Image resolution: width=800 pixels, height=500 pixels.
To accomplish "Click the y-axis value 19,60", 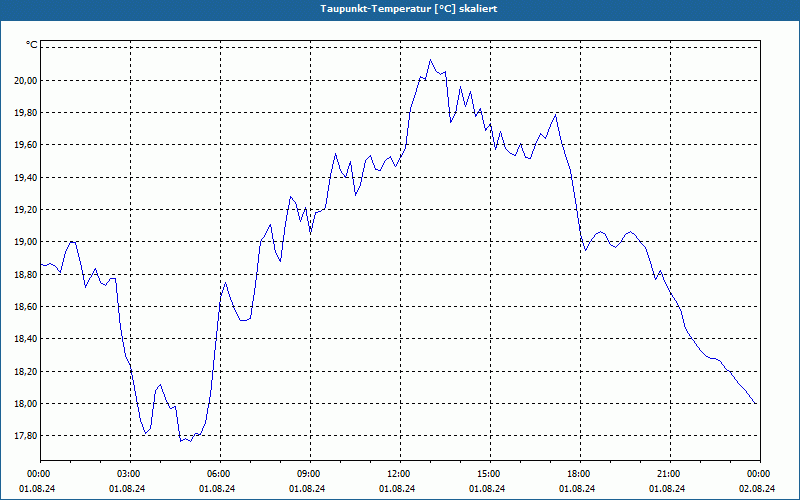I will click(x=25, y=145).
